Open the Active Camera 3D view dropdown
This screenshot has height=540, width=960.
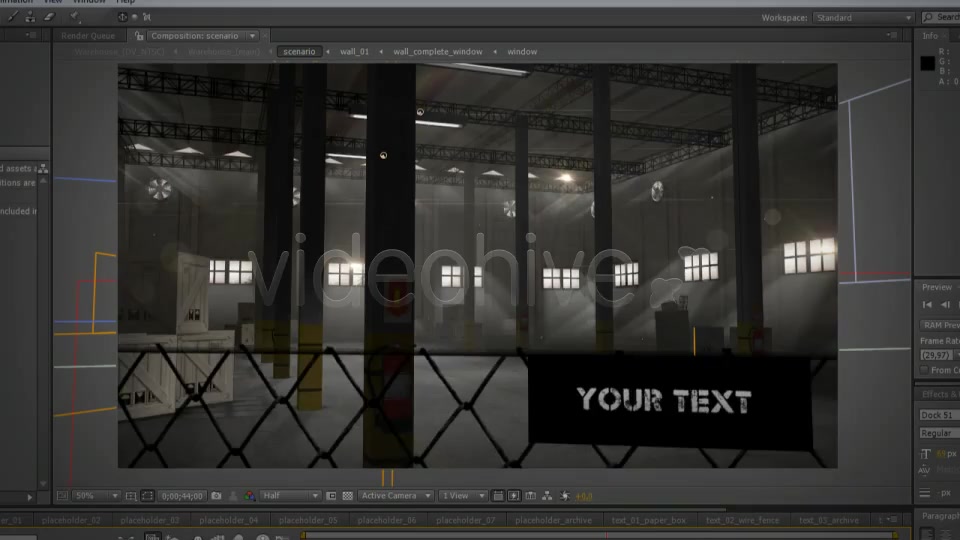(x=396, y=496)
